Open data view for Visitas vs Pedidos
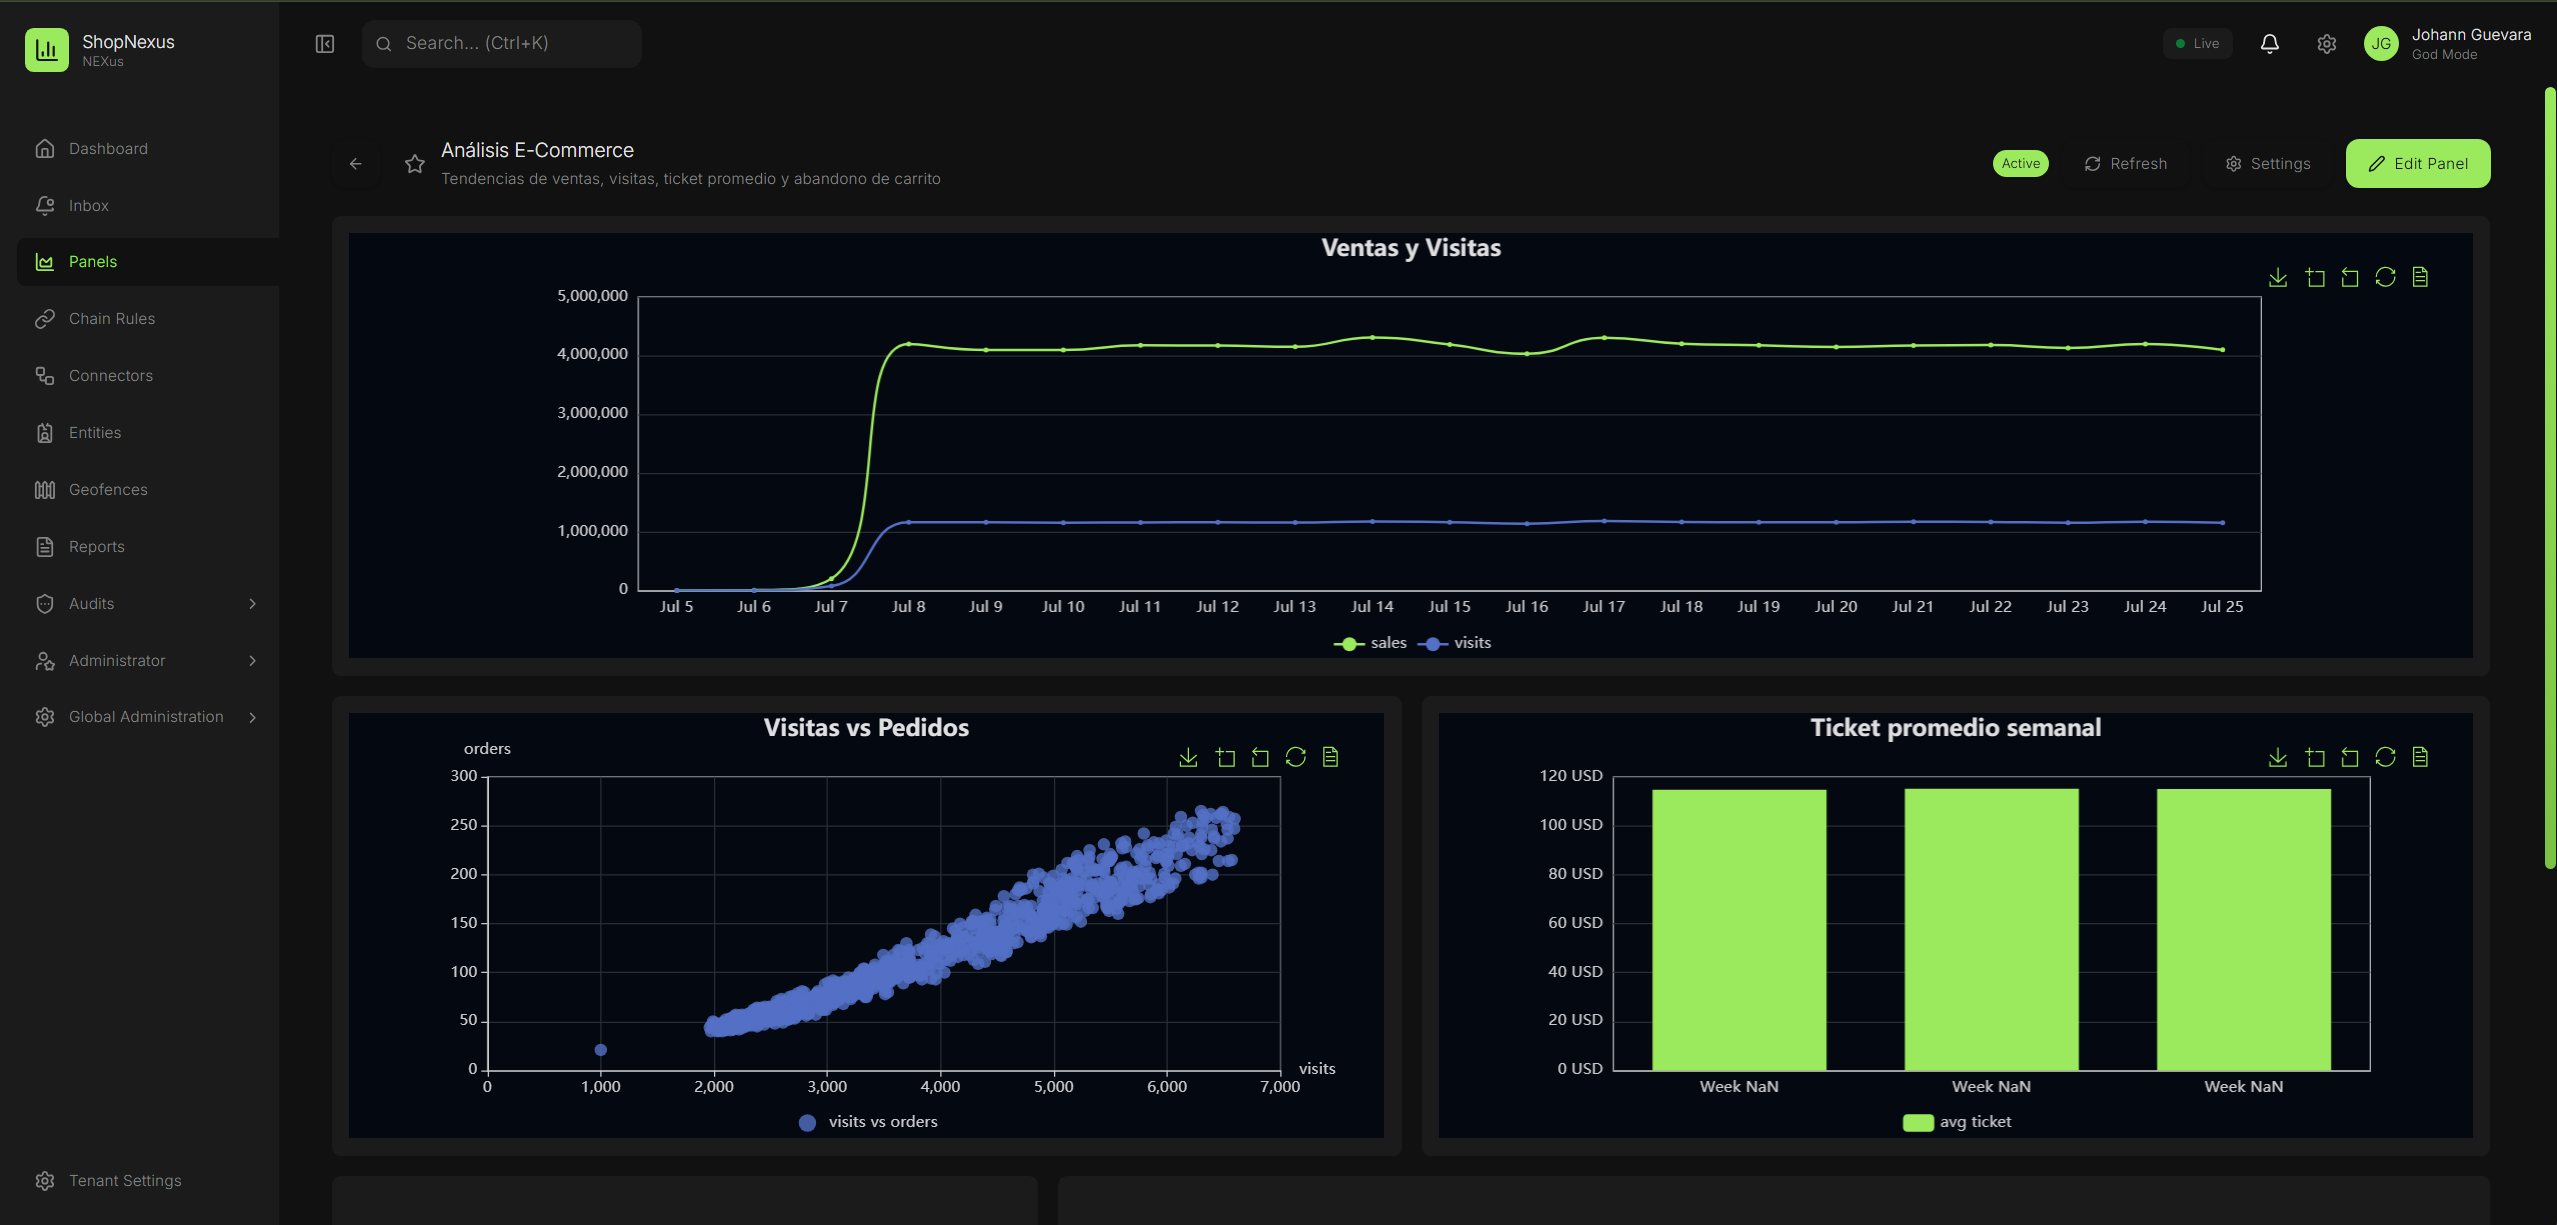Viewport: 2557px width, 1225px height. (x=1331, y=757)
